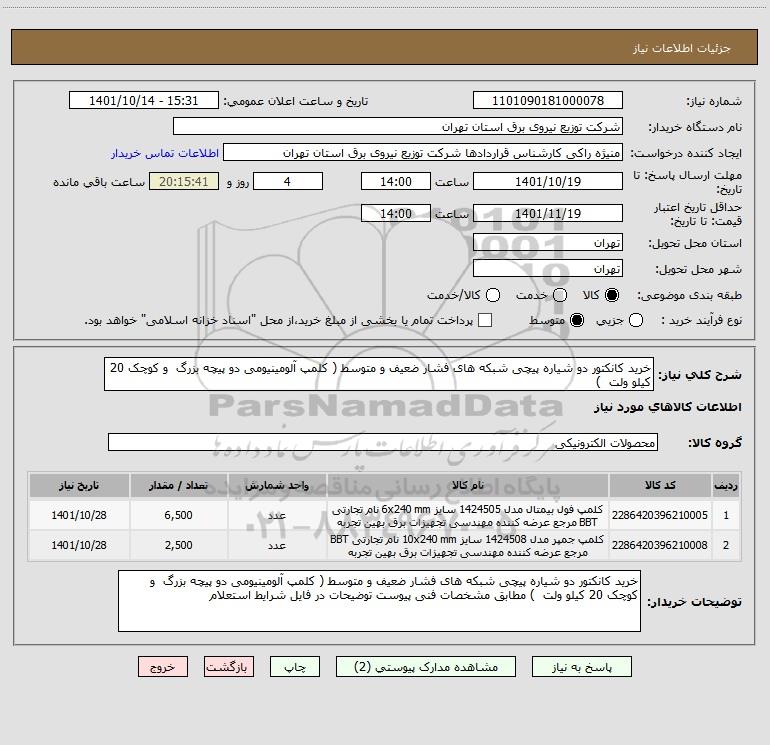Click the delivery city field شهر محل تحویل

[x=548, y=269]
